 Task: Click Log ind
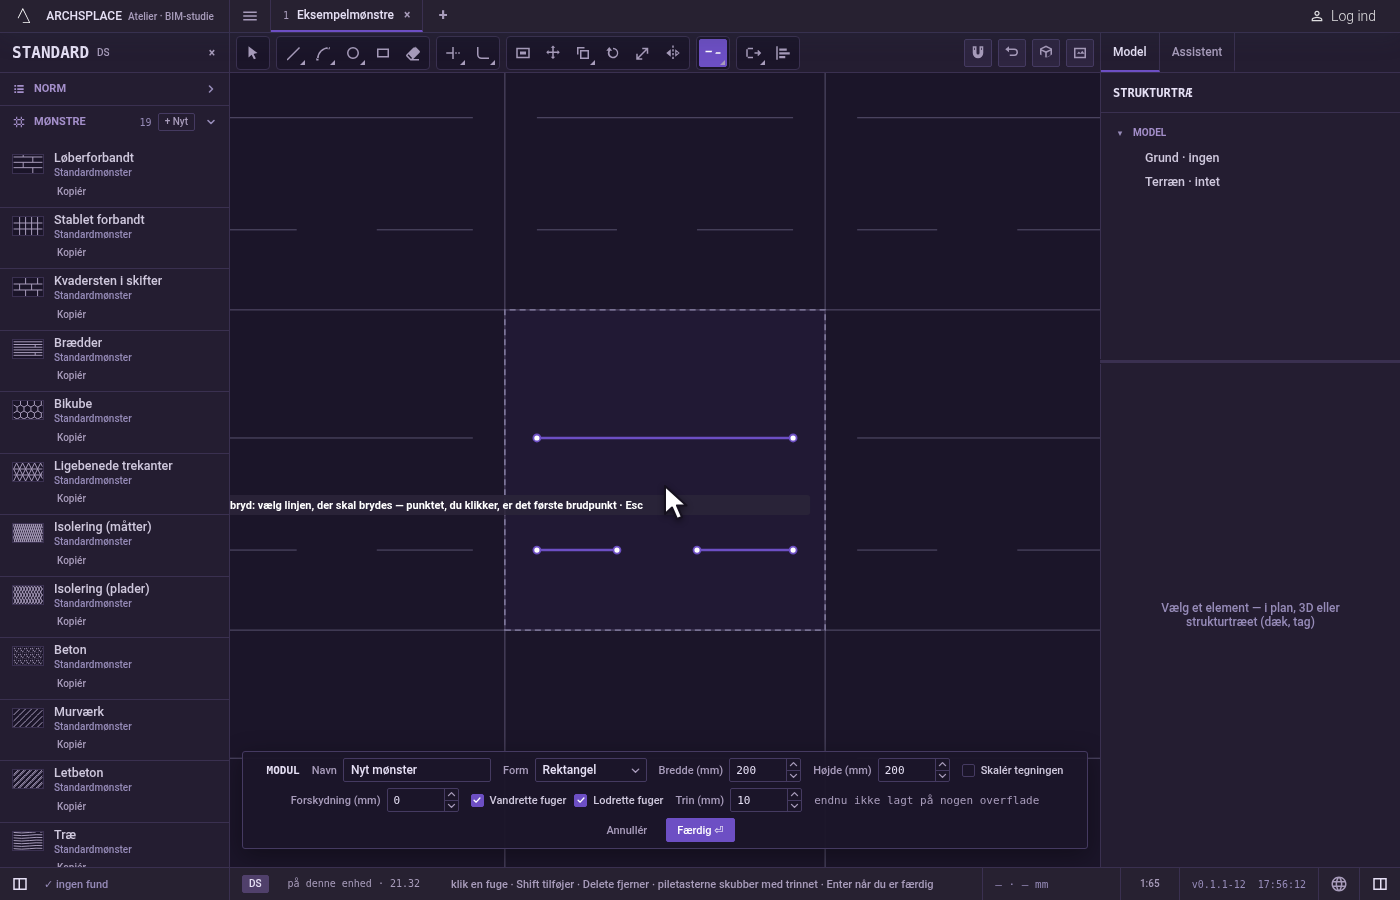click(1343, 16)
